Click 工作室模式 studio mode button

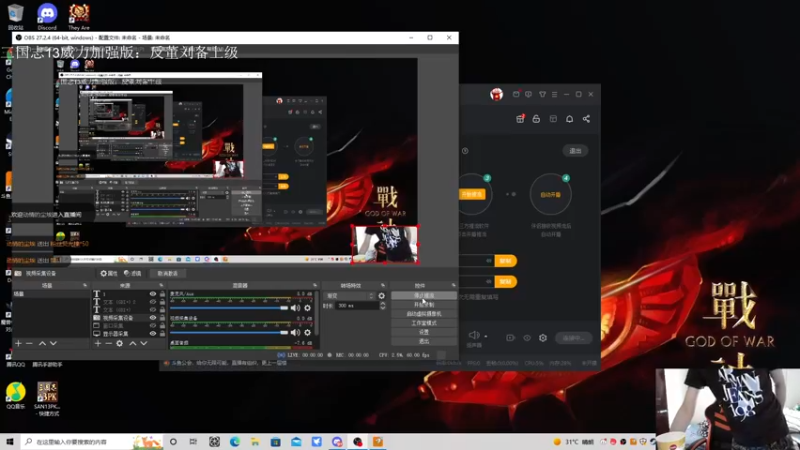point(424,323)
